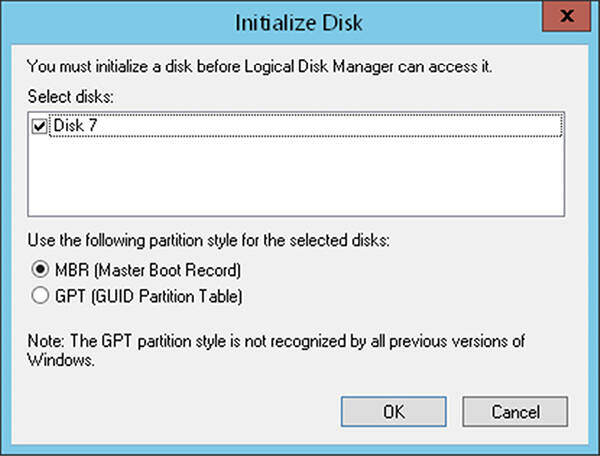Viewport: 600px width, 456px height.
Task: Click the far right end of Disk 7 row
Action: 551,125
